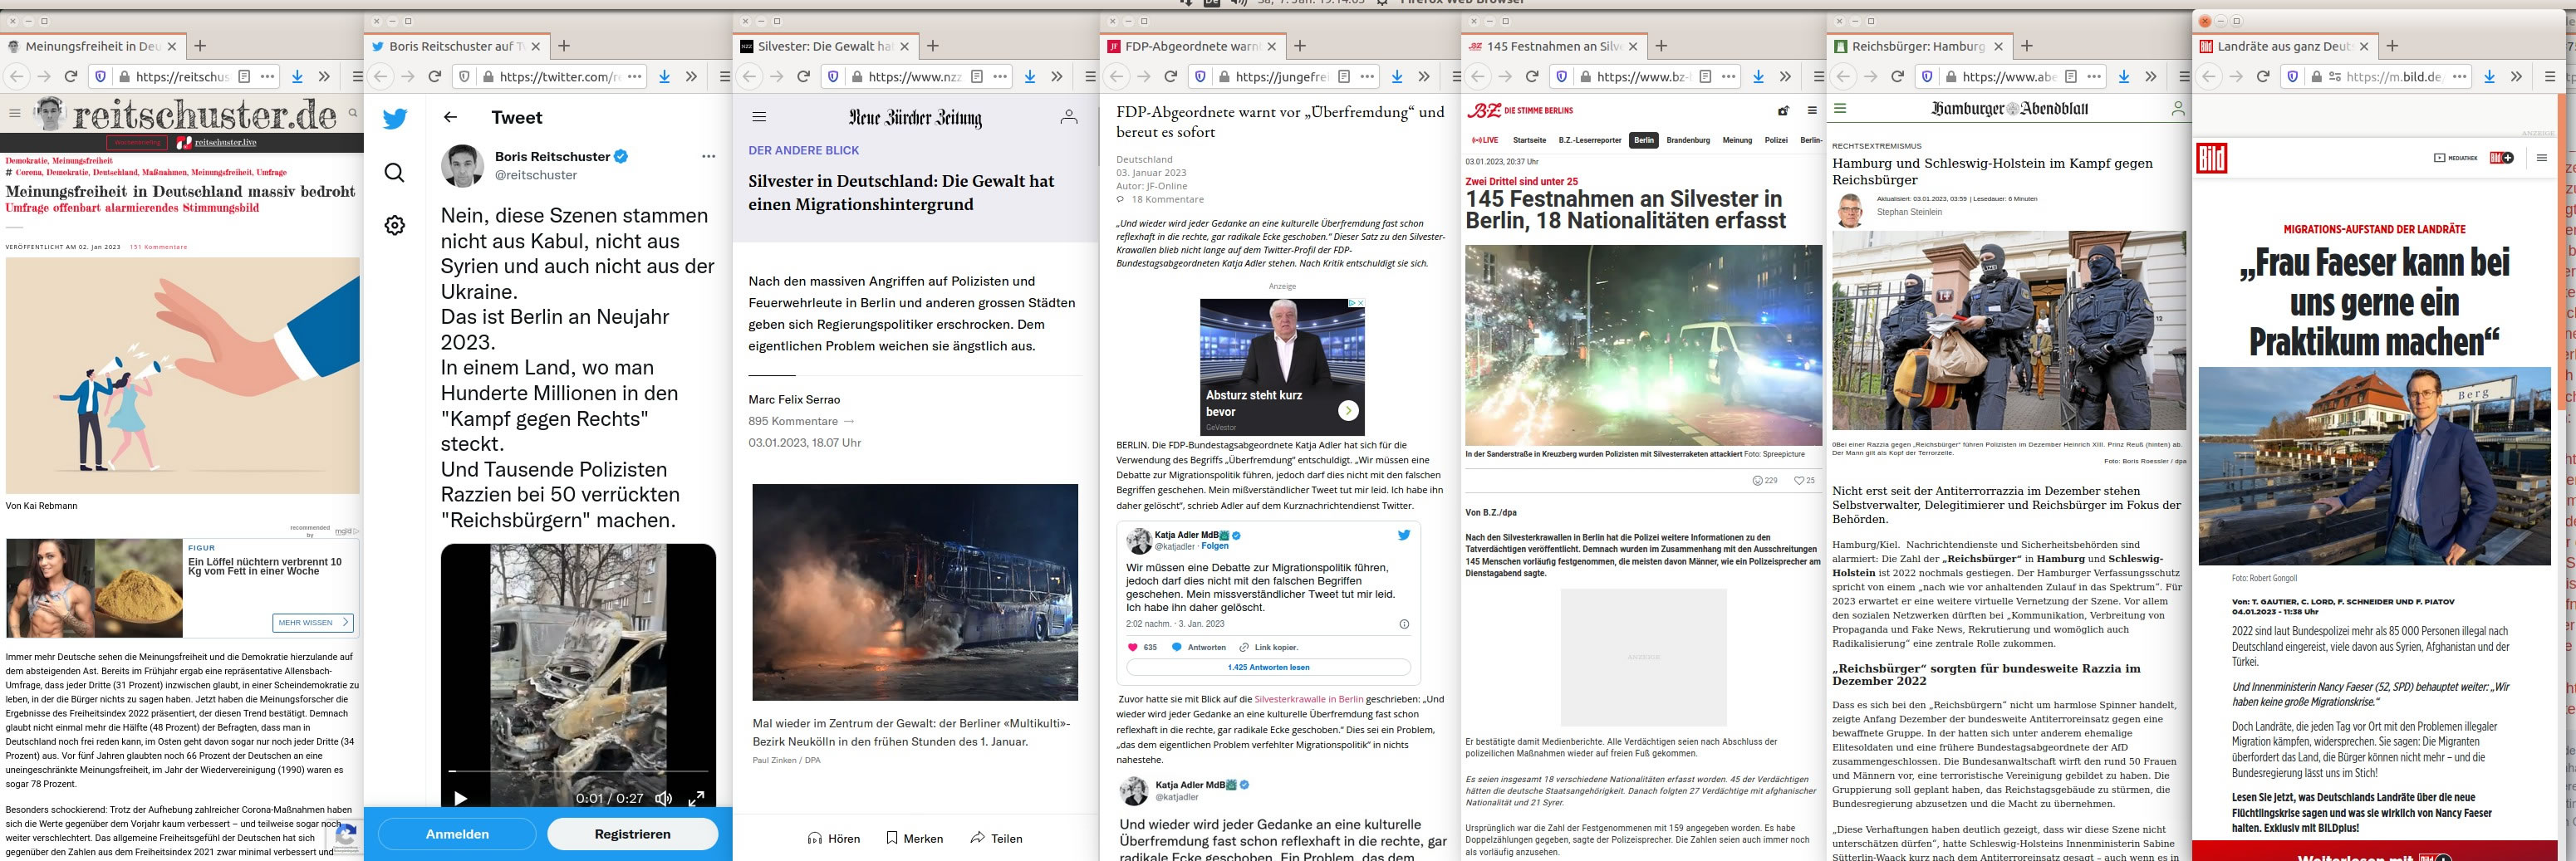Open Brandenburg section on B.Z.
The image size is (2576, 861).
click(1688, 140)
